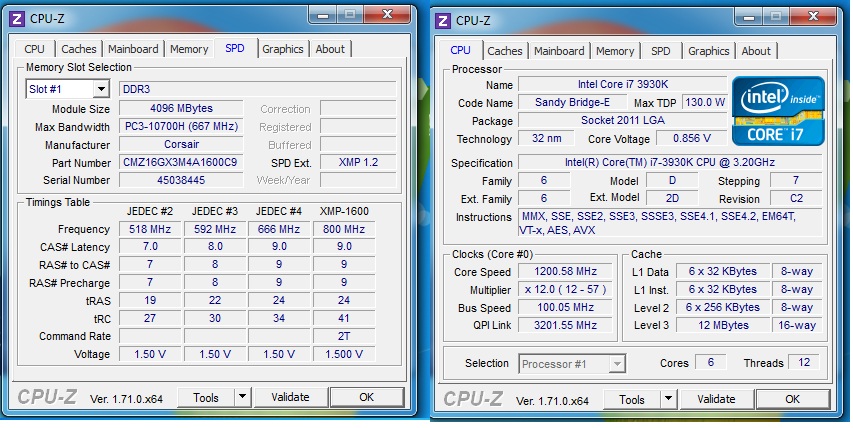
Task: Click the Technology 32 nm field
Action: click(546, 138)
